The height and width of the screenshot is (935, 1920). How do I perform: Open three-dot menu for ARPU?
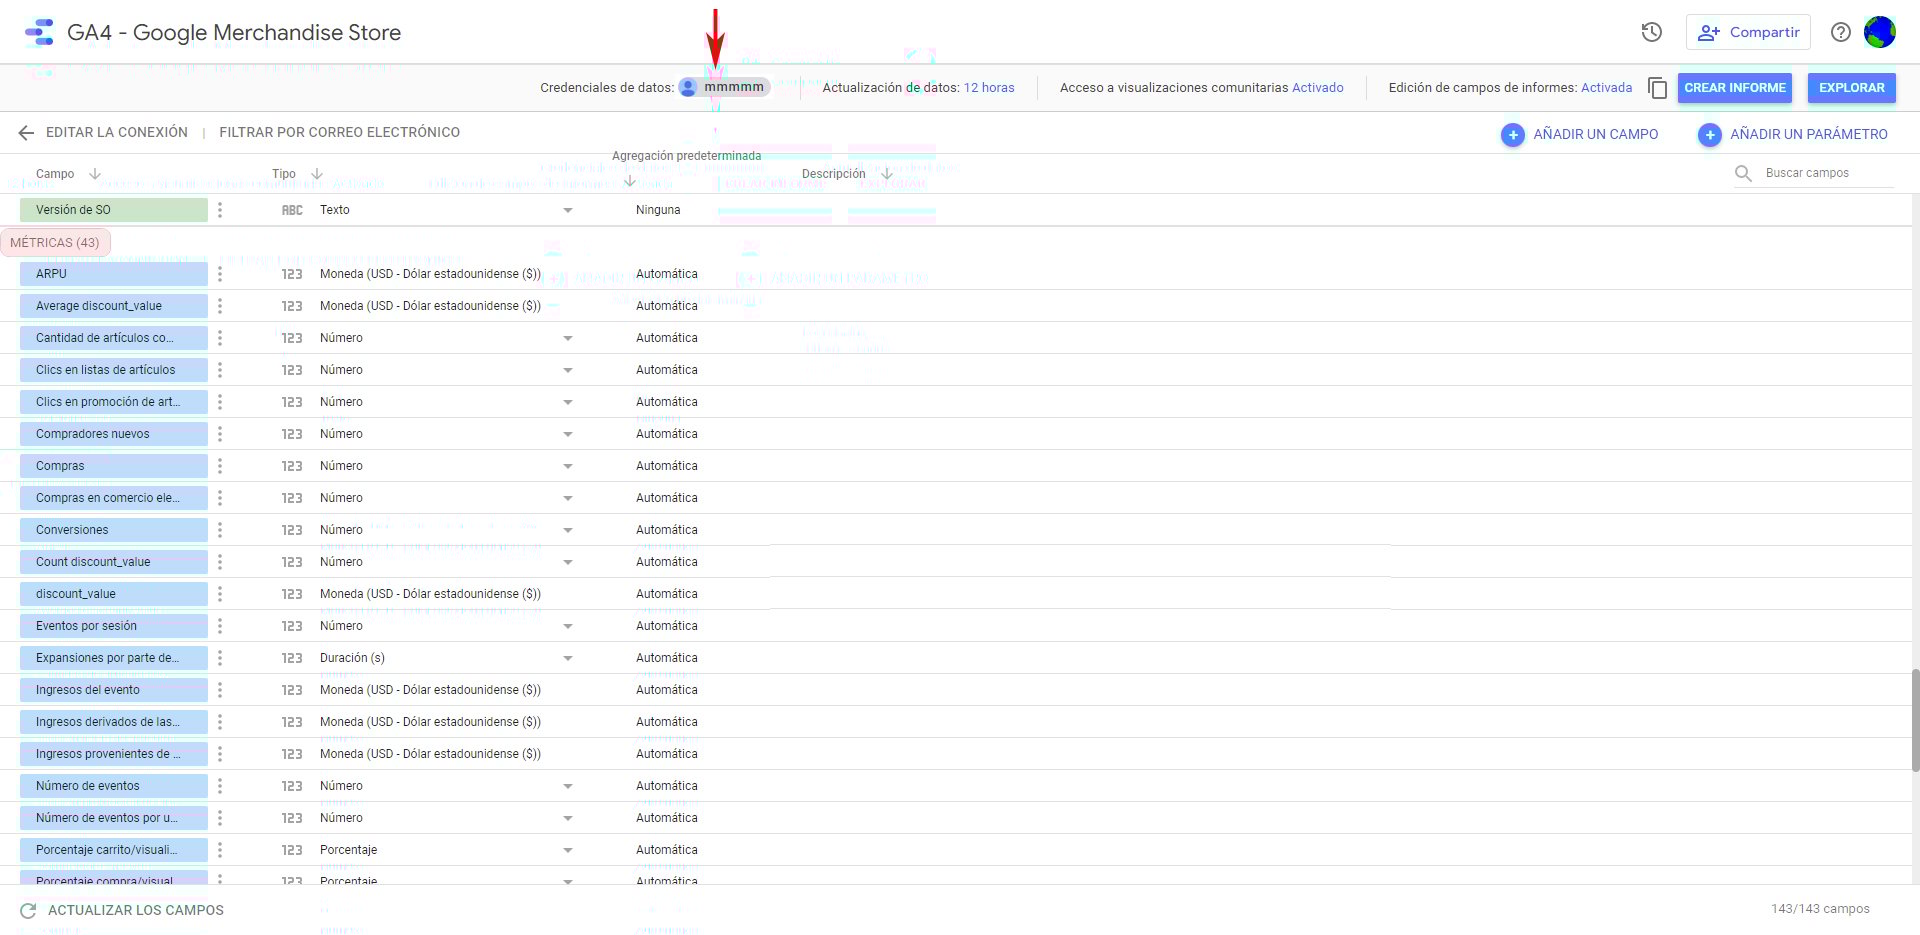click(x=220, y=274)
